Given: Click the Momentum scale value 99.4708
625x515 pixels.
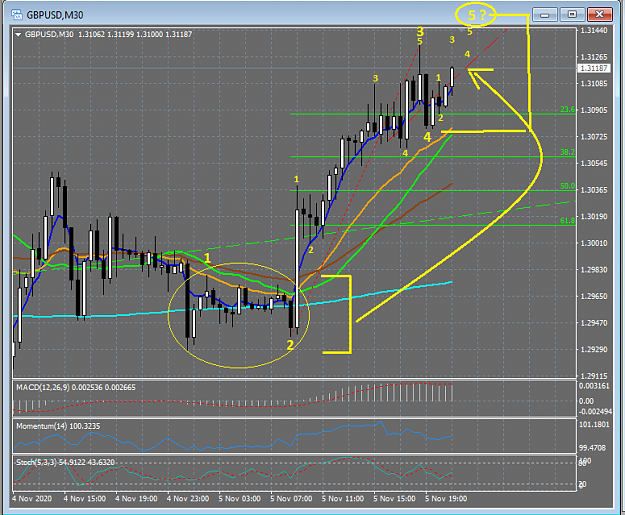Looking at the screenshot, I should (x=592, y=448).
